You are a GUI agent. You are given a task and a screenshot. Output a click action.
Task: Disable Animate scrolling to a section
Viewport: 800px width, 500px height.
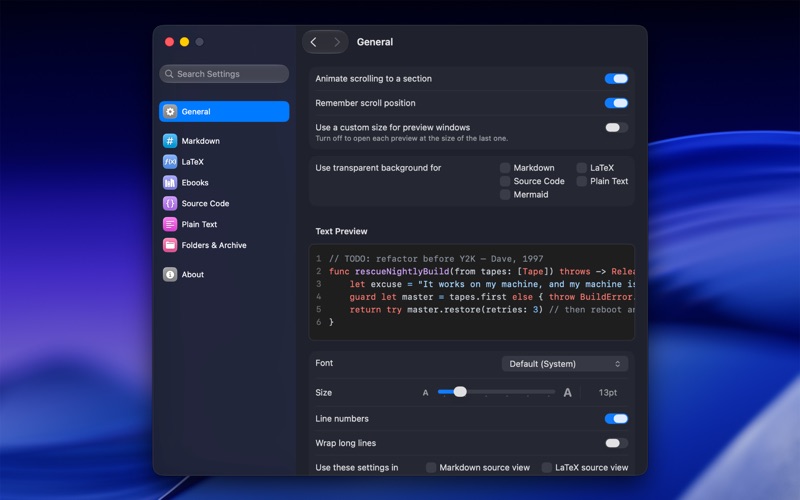(x=616, y=79)
